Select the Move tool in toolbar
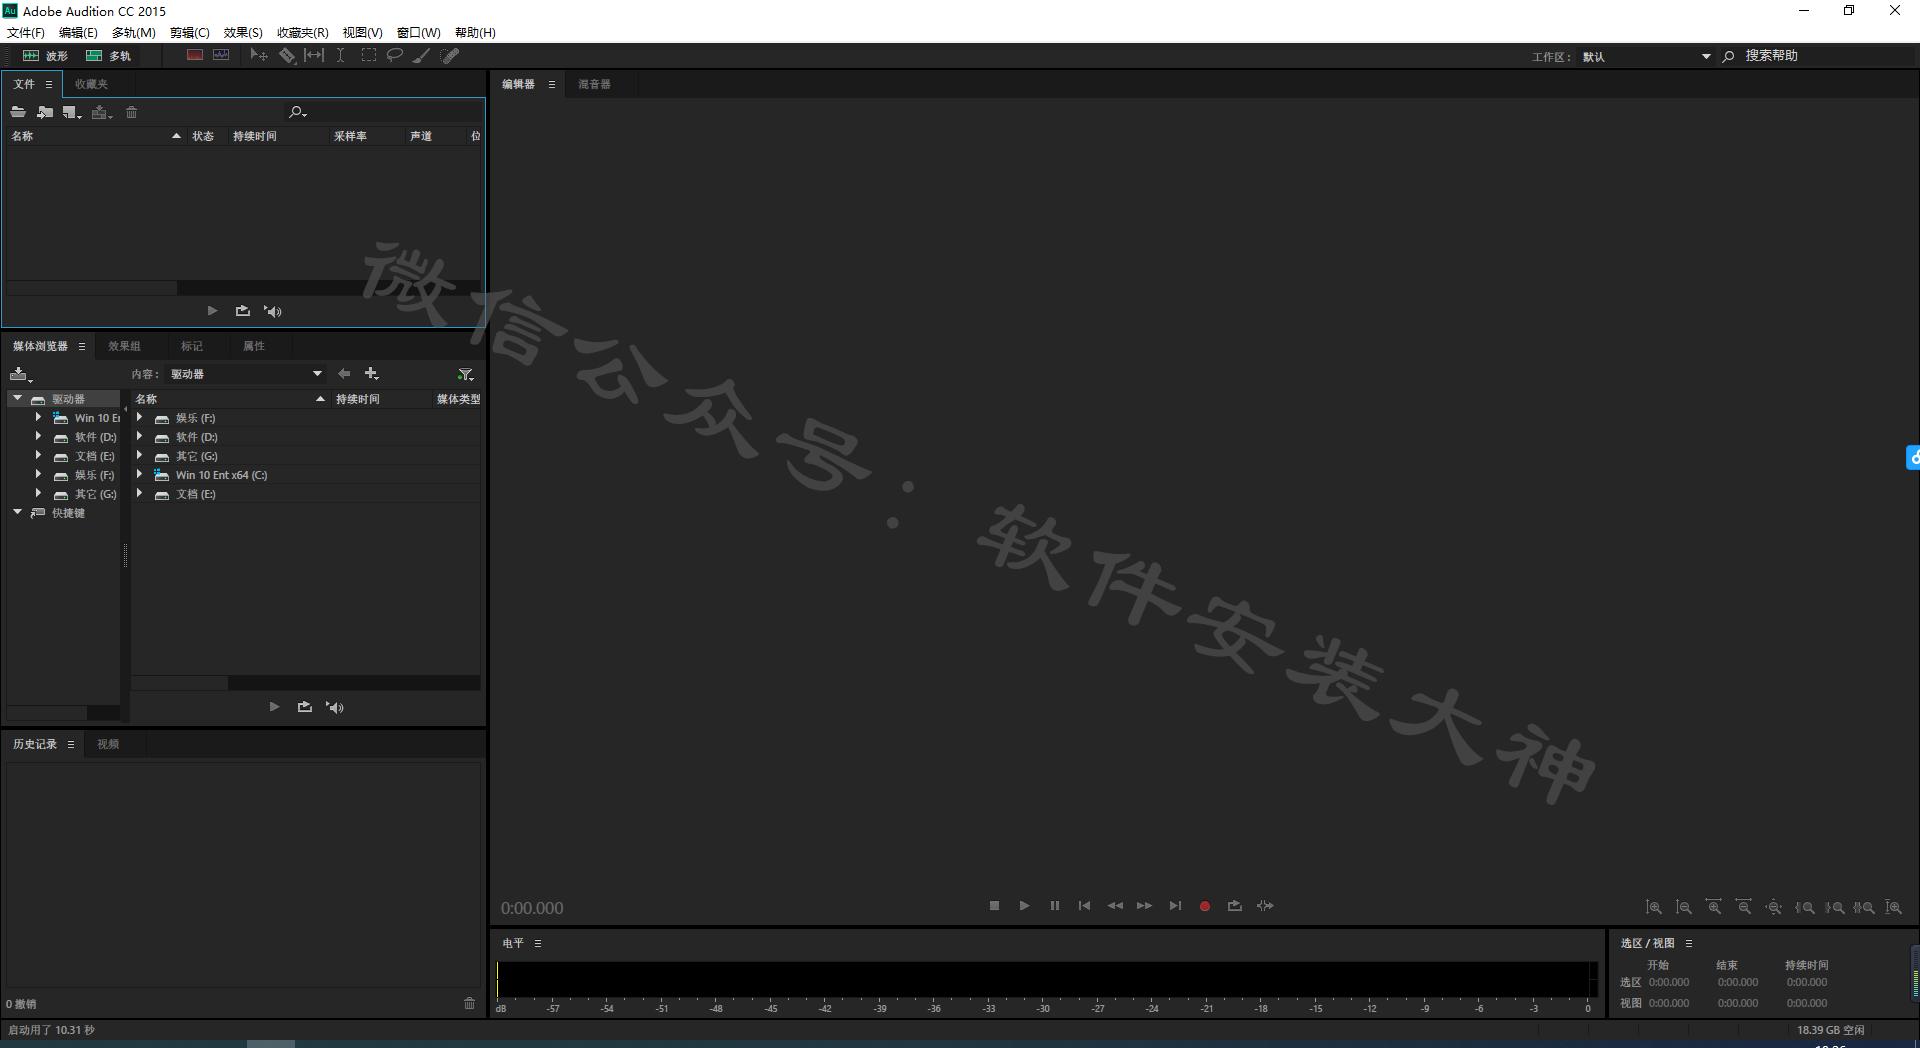This screenshot has height=1048, width=1920. (259, 56)
